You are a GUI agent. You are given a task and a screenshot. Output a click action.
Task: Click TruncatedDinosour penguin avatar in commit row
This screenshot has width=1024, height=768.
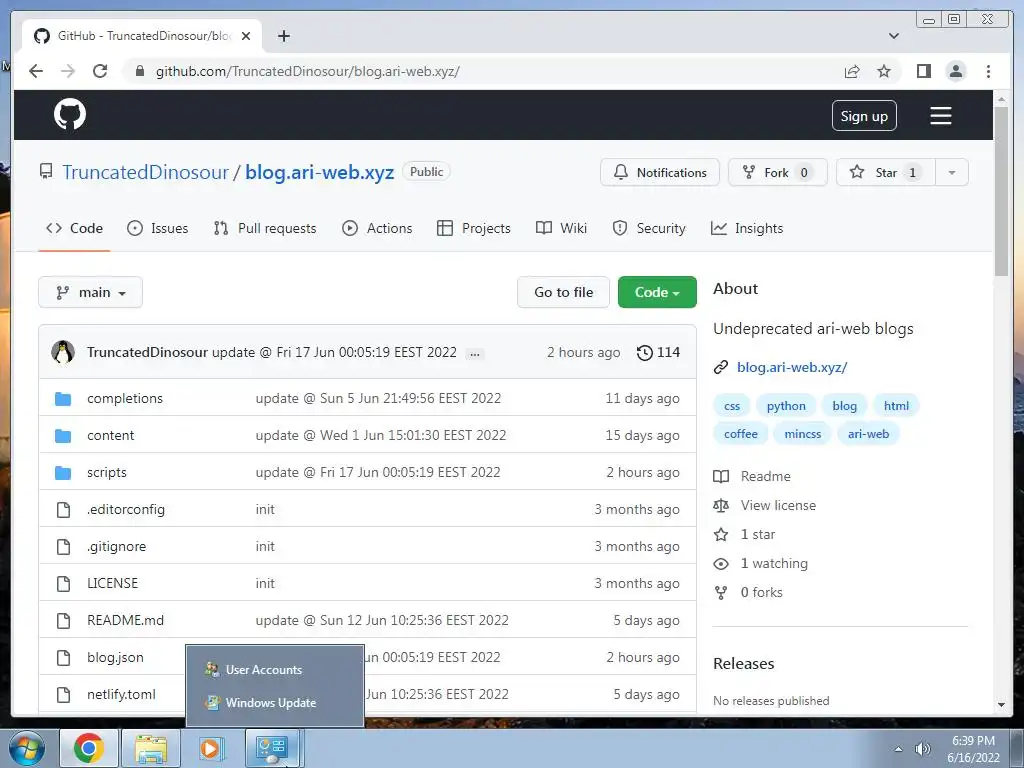pyautogui.click(x=63, y=352)
